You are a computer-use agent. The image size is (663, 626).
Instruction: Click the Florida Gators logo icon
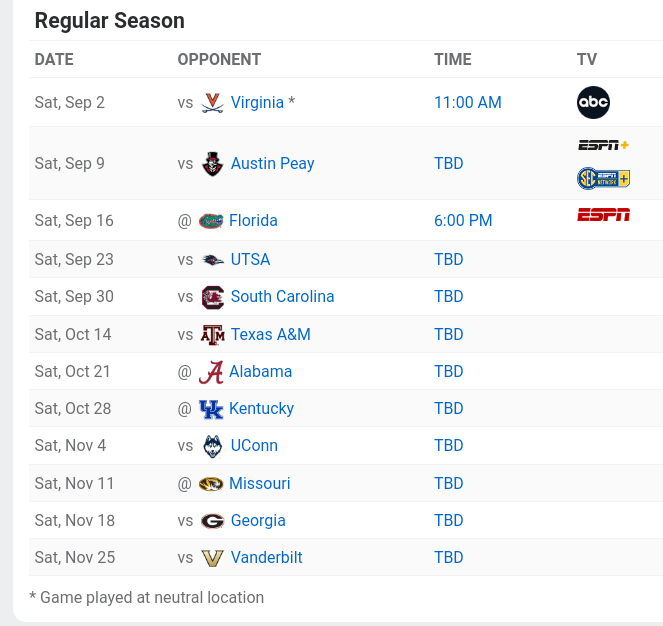click(210, 220)
